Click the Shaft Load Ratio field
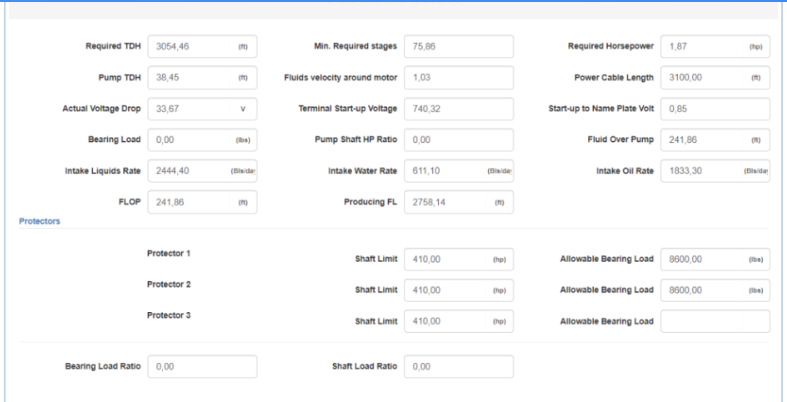This screenshot has height=402, width=787. pyautogui.click(x=459, y=367)
